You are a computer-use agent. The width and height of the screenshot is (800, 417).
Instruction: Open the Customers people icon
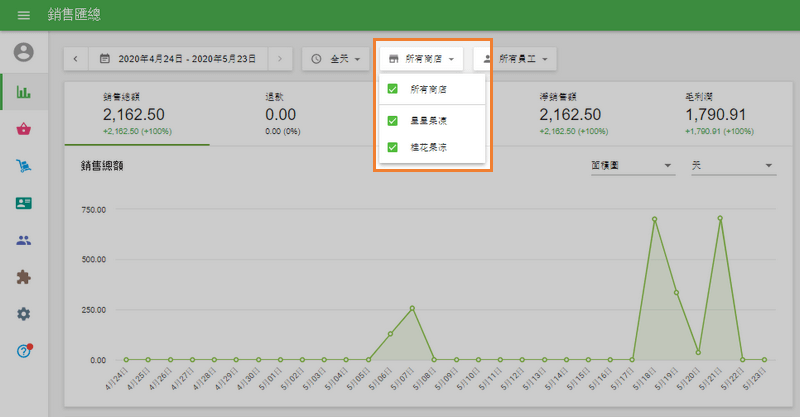[x=24, y=240]
